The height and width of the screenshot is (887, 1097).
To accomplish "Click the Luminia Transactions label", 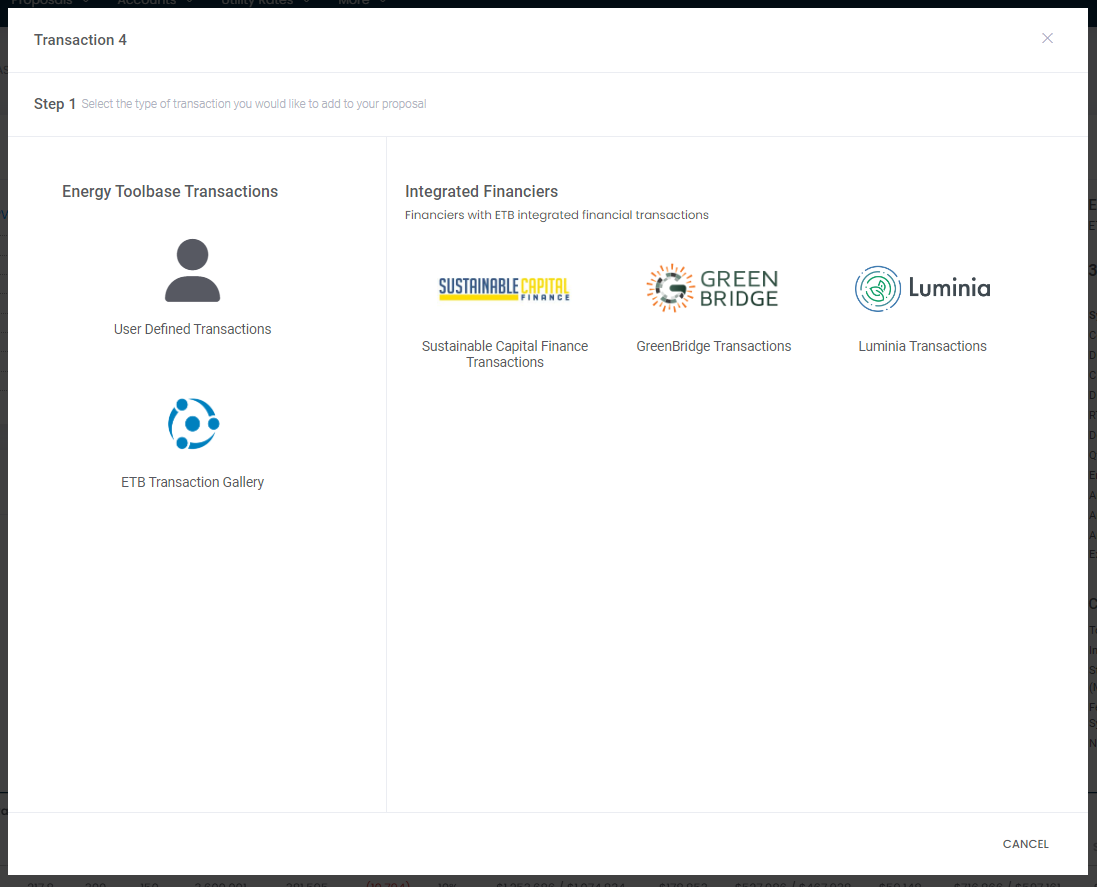I will pos(922,346).
